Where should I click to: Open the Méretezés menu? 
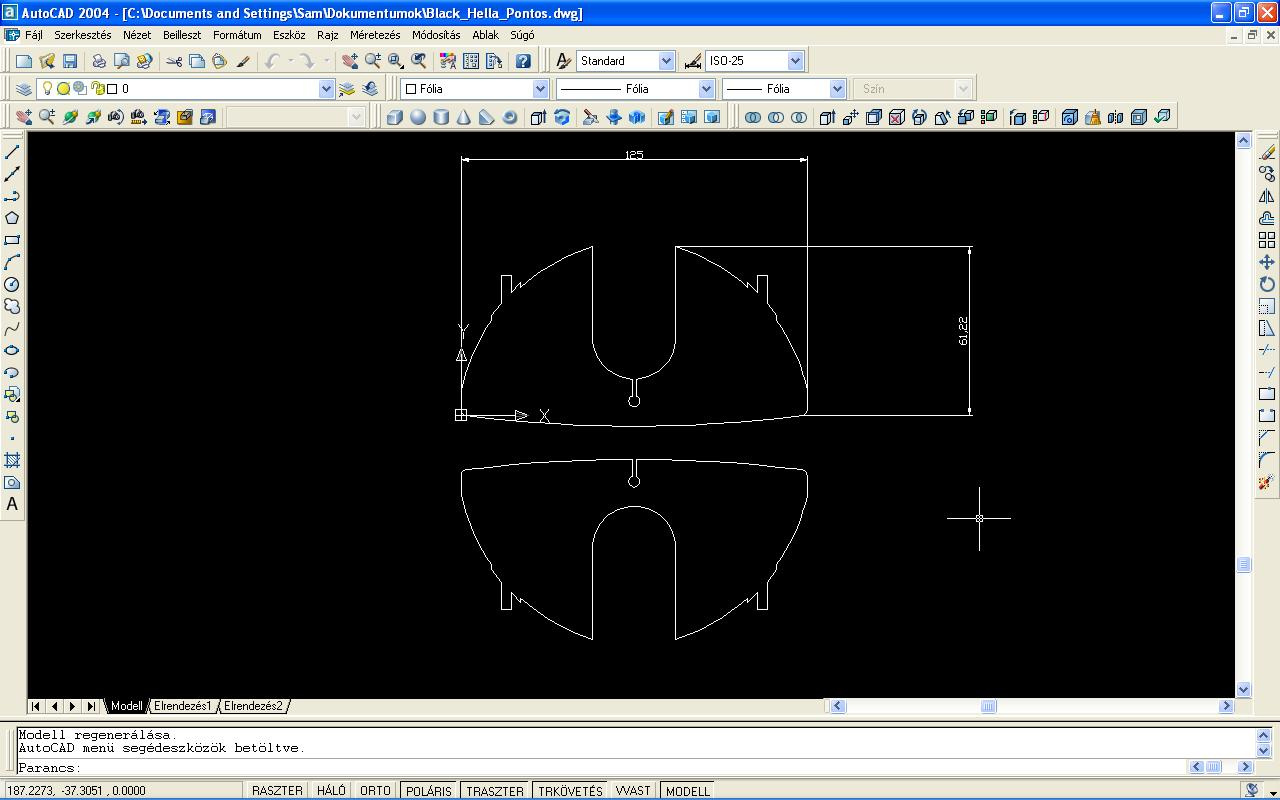tap(375, 35)
